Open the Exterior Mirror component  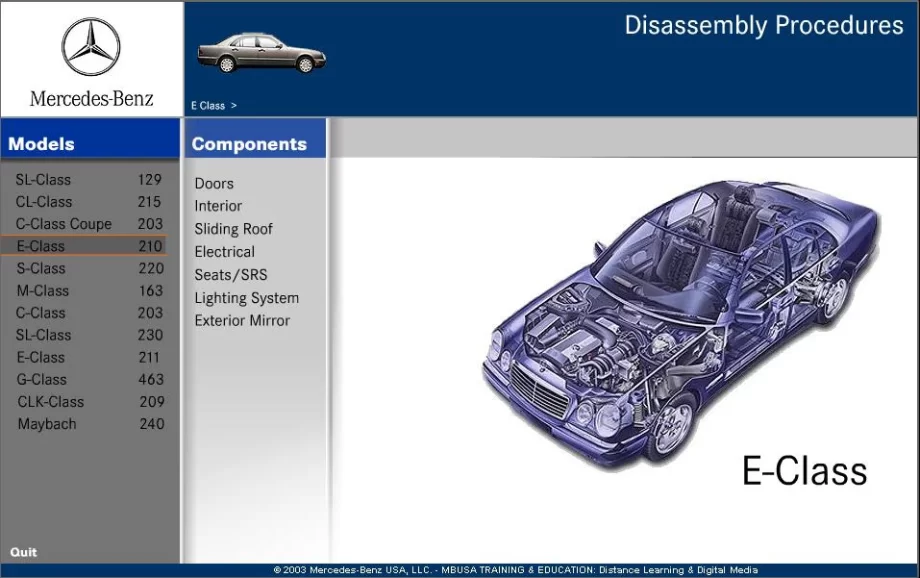[242, 320]
